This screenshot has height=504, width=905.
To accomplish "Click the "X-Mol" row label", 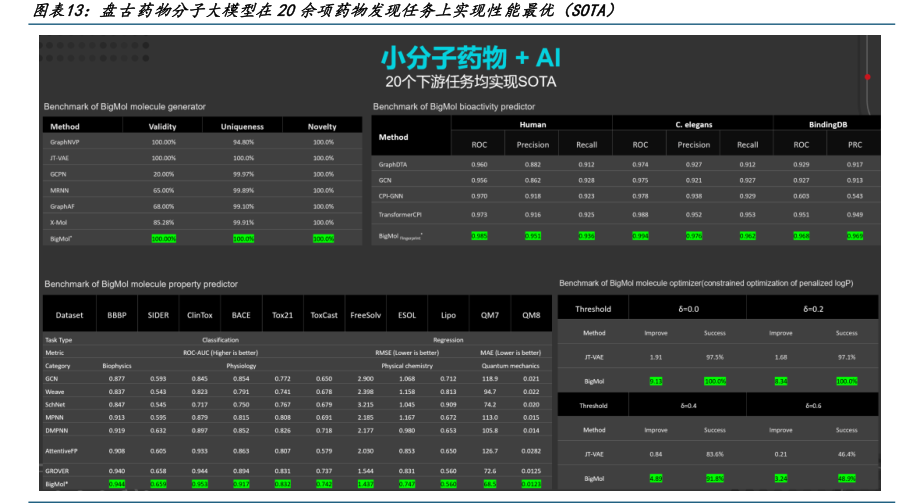I will (58, 223).
